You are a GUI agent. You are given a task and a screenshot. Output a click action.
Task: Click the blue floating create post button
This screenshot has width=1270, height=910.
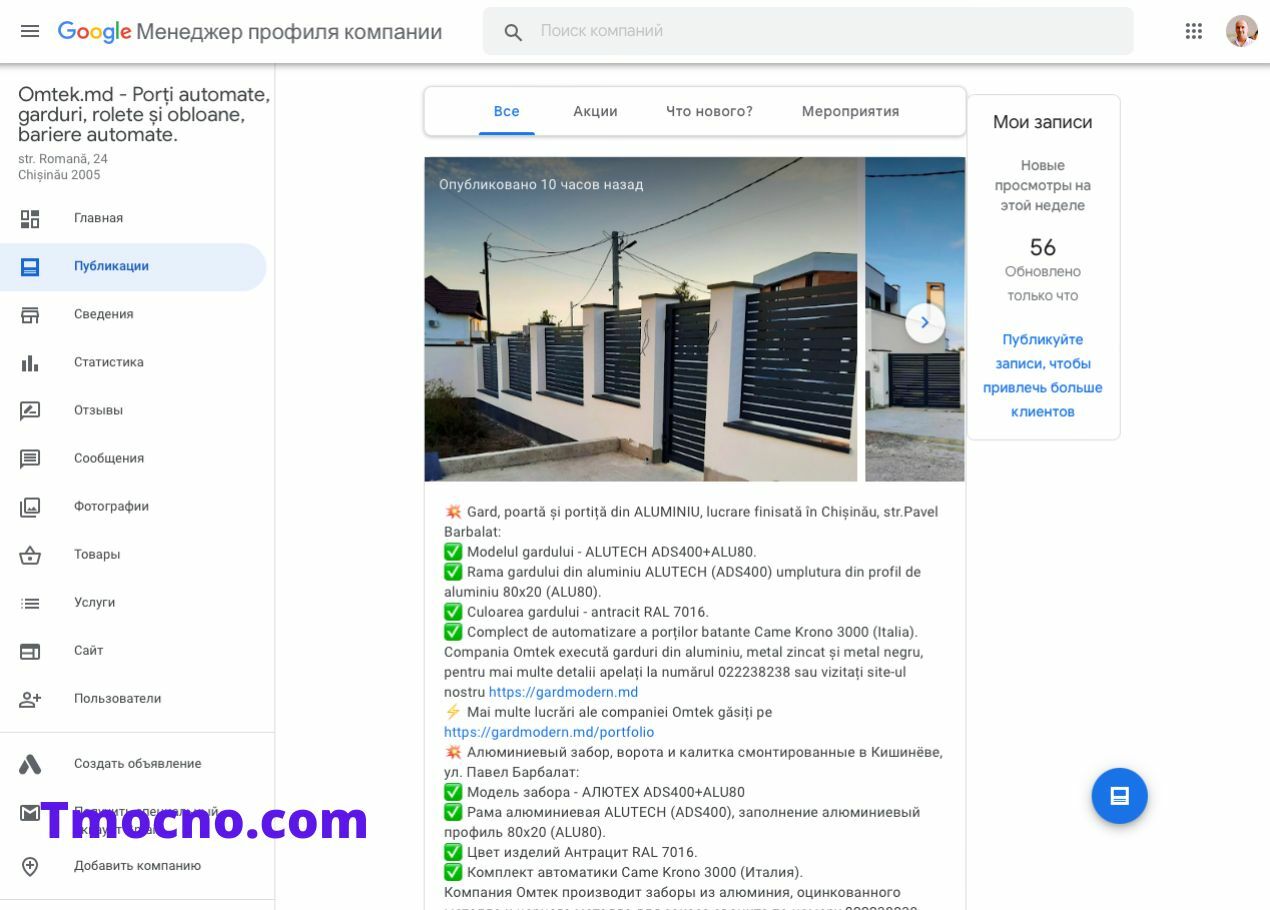pyautogui.click(x=1119, y=796)
